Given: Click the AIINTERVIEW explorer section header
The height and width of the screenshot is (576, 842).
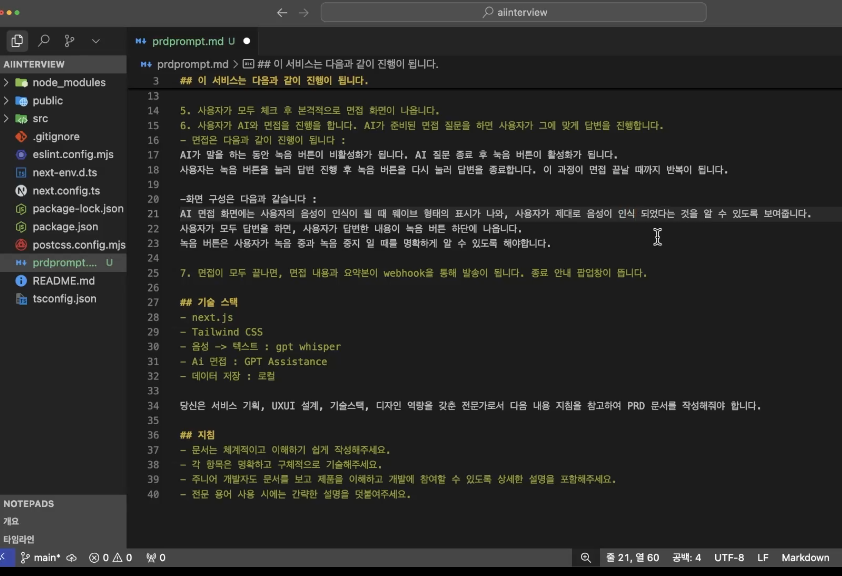Looking at the screenshot, I should [63, 64].
